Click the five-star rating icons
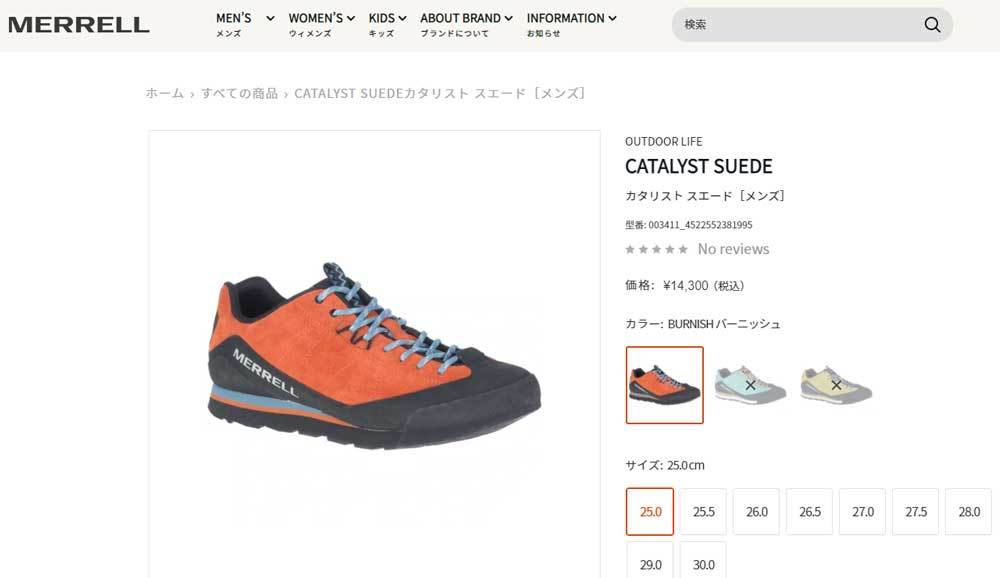Viewport: 1000px width, 578px height. [x=656, y=249]
